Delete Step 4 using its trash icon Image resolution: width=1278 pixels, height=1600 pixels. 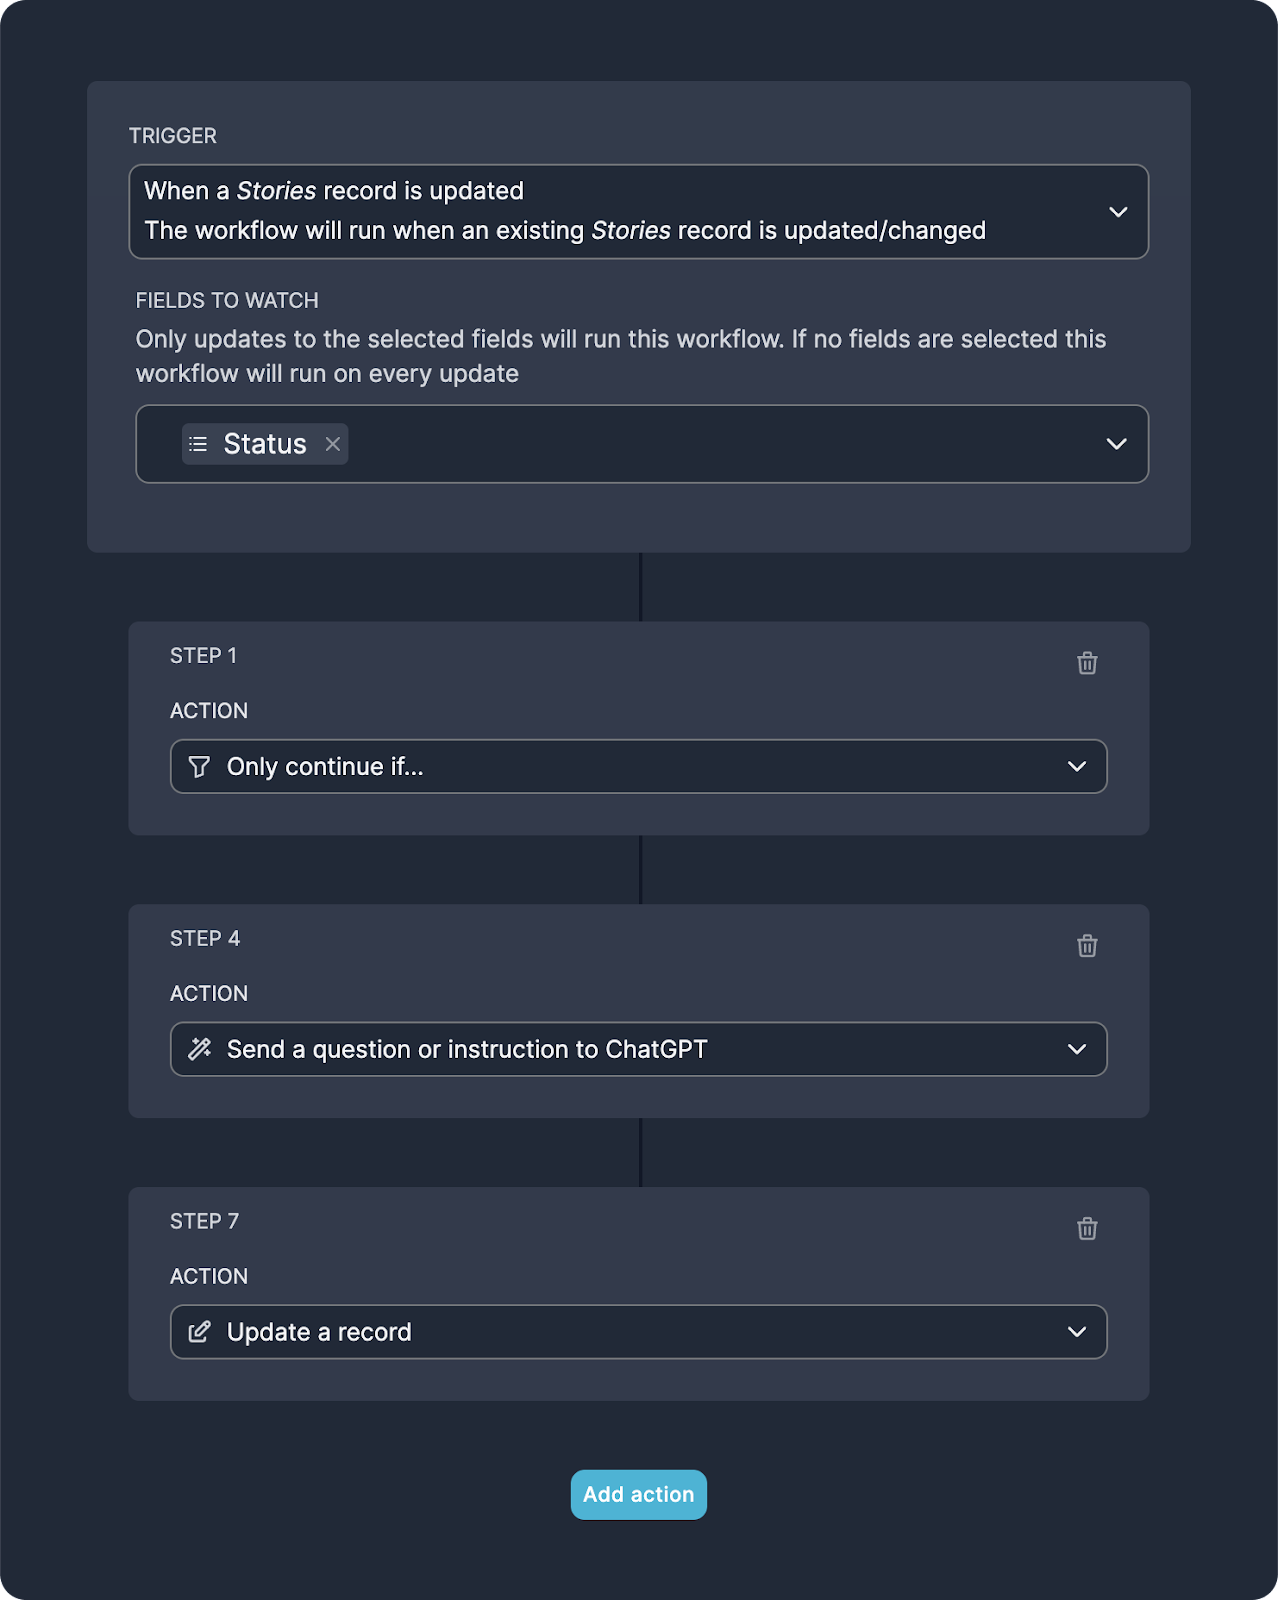(x=1087, y=945)
